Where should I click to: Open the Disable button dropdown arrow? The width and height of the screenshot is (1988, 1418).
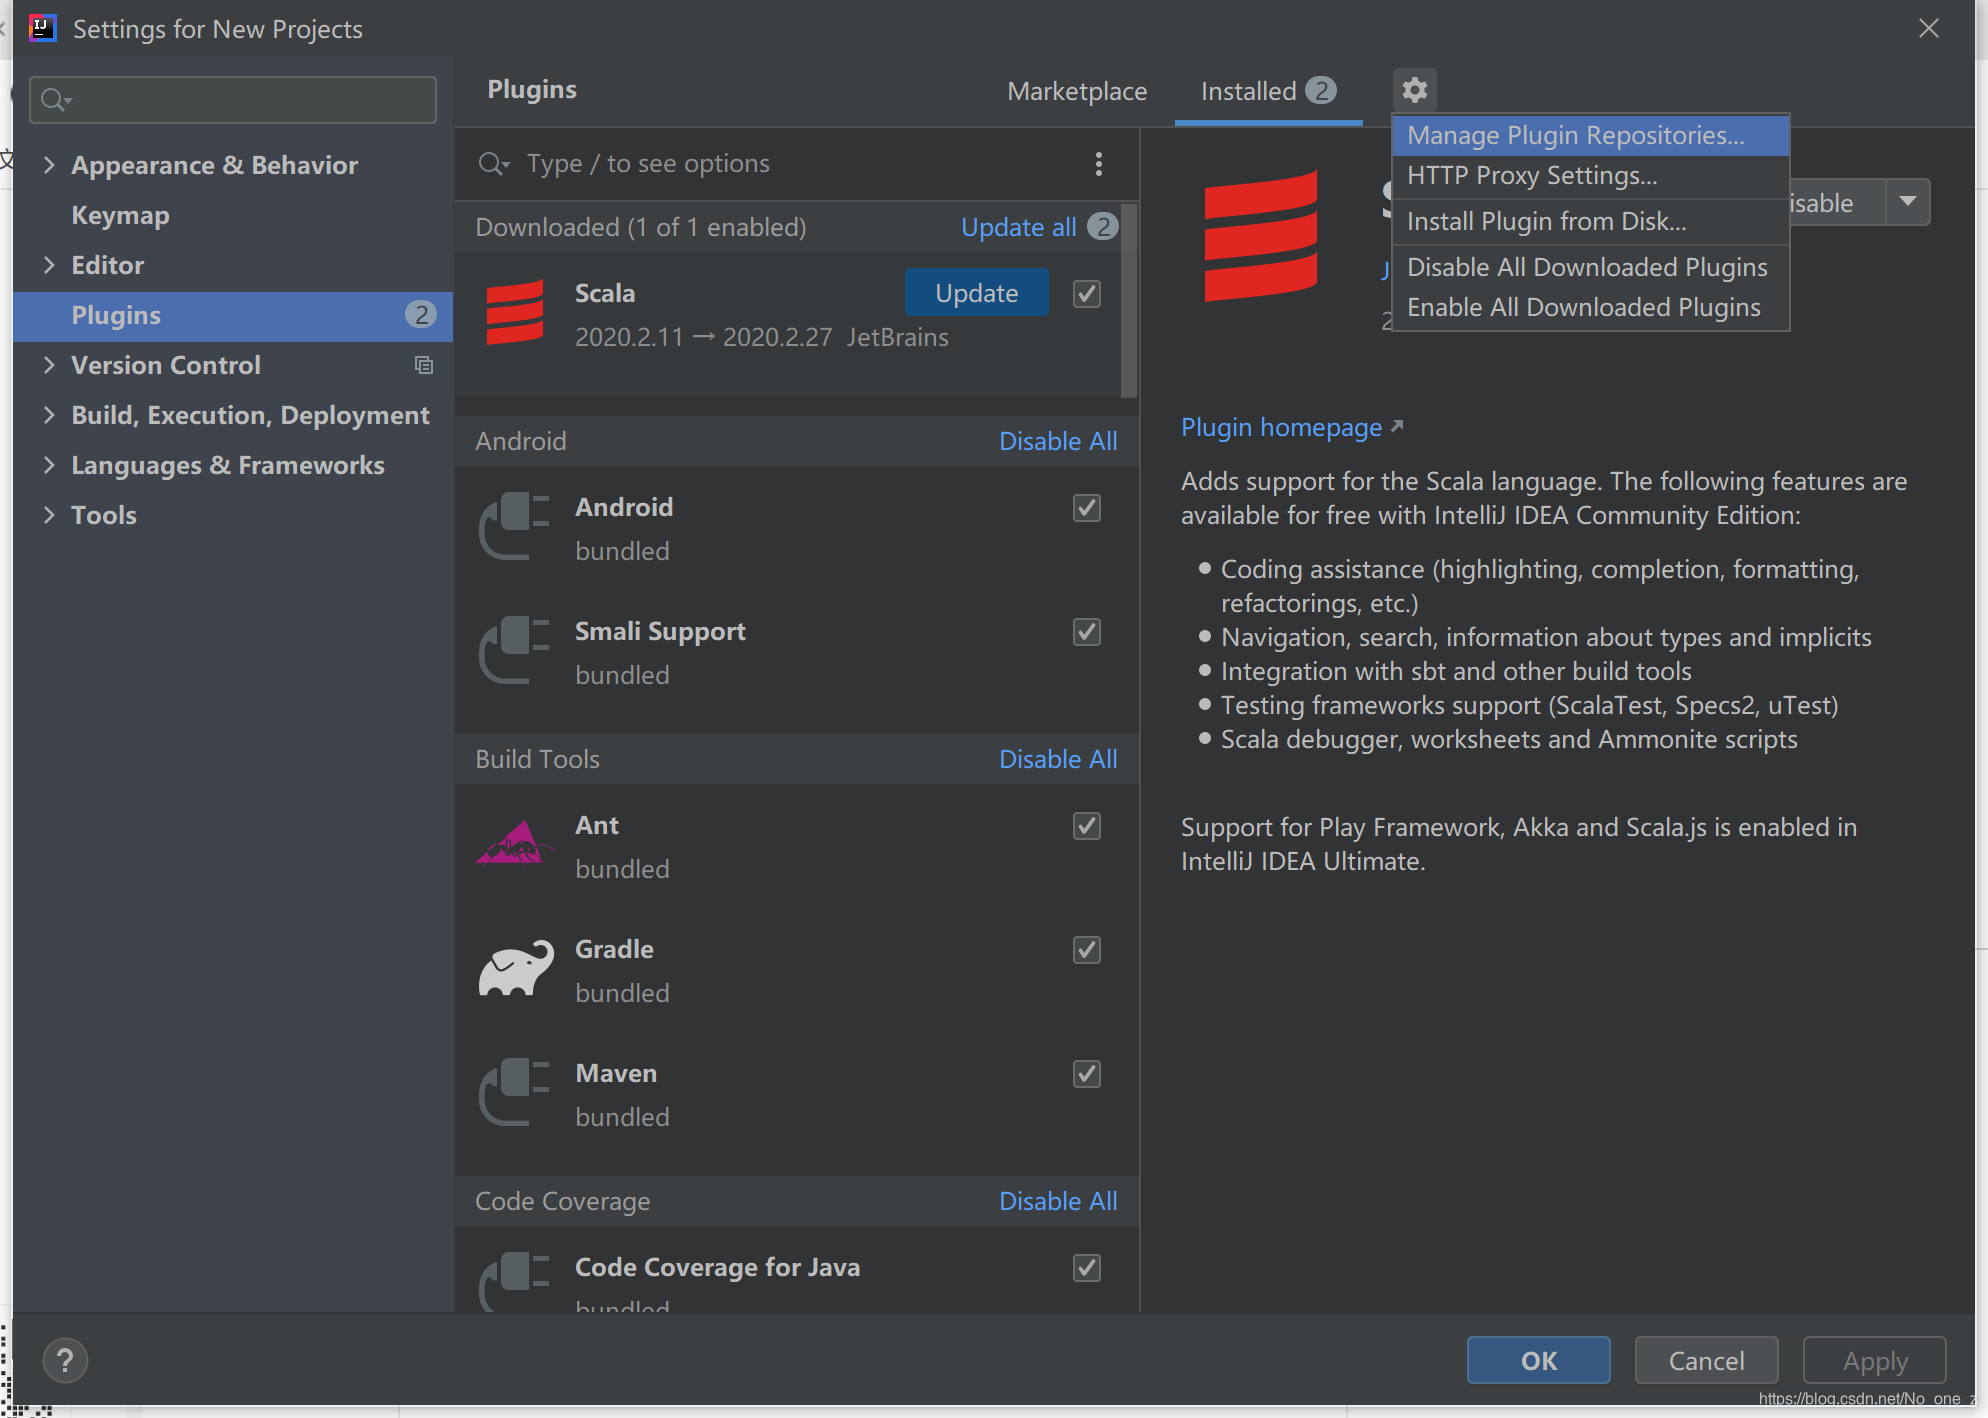click(x=1908, y=202)
